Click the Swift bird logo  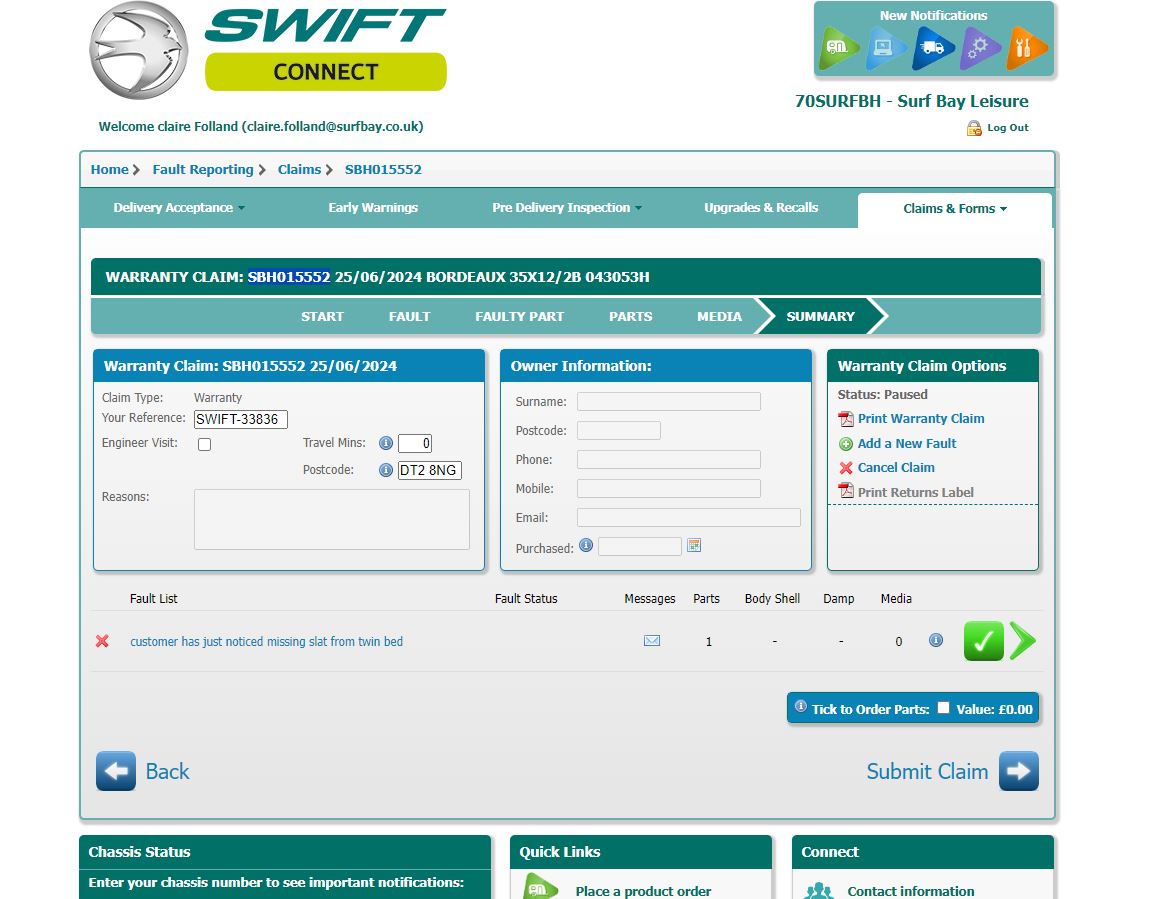click(138, 50)
